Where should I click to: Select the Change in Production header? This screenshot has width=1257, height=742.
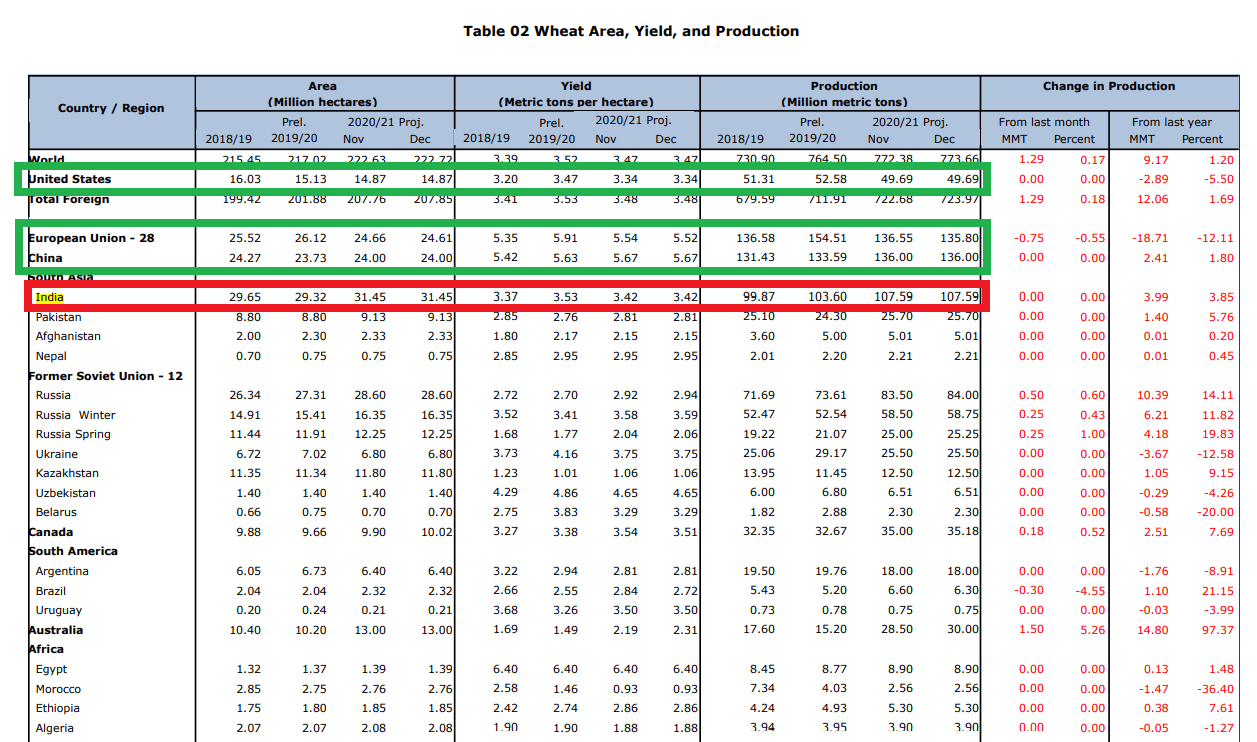(x=1109, y=86)
